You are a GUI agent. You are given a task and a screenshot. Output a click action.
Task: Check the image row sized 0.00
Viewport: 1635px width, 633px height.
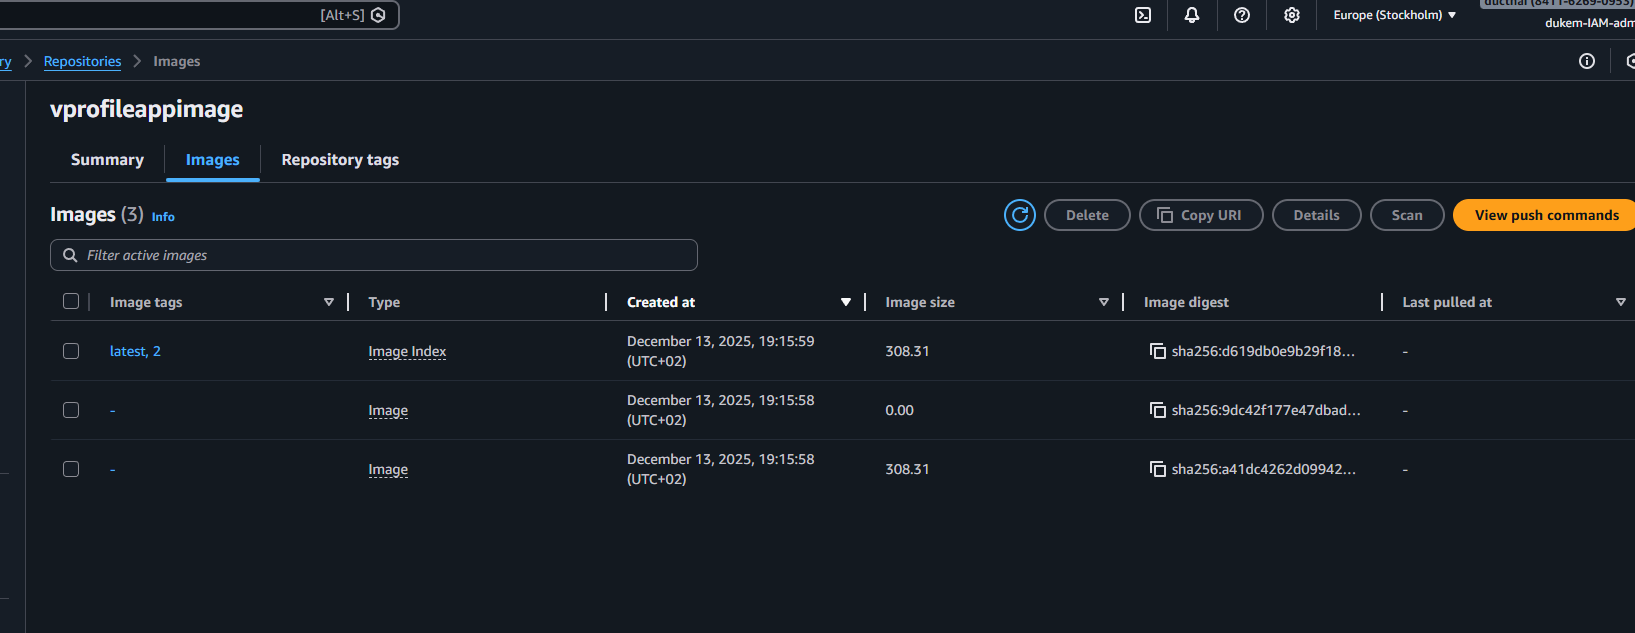(71, 410)
